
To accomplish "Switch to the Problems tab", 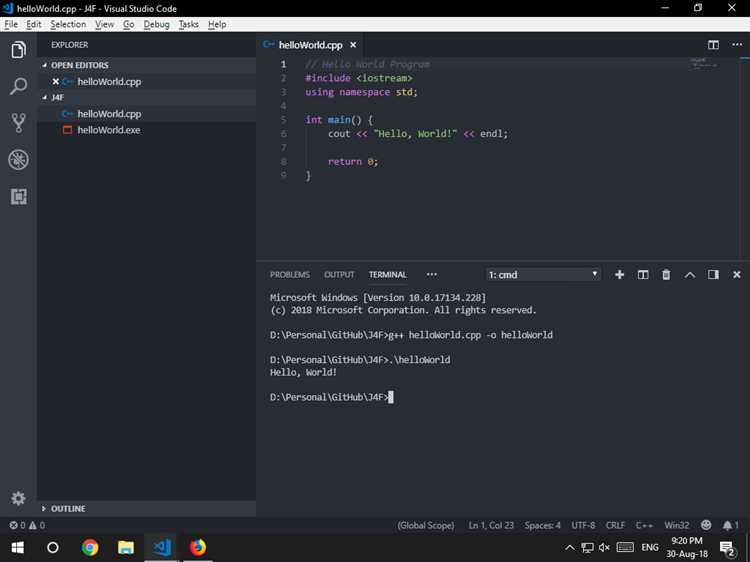I will pyautogui.click(x=290, y=275).
